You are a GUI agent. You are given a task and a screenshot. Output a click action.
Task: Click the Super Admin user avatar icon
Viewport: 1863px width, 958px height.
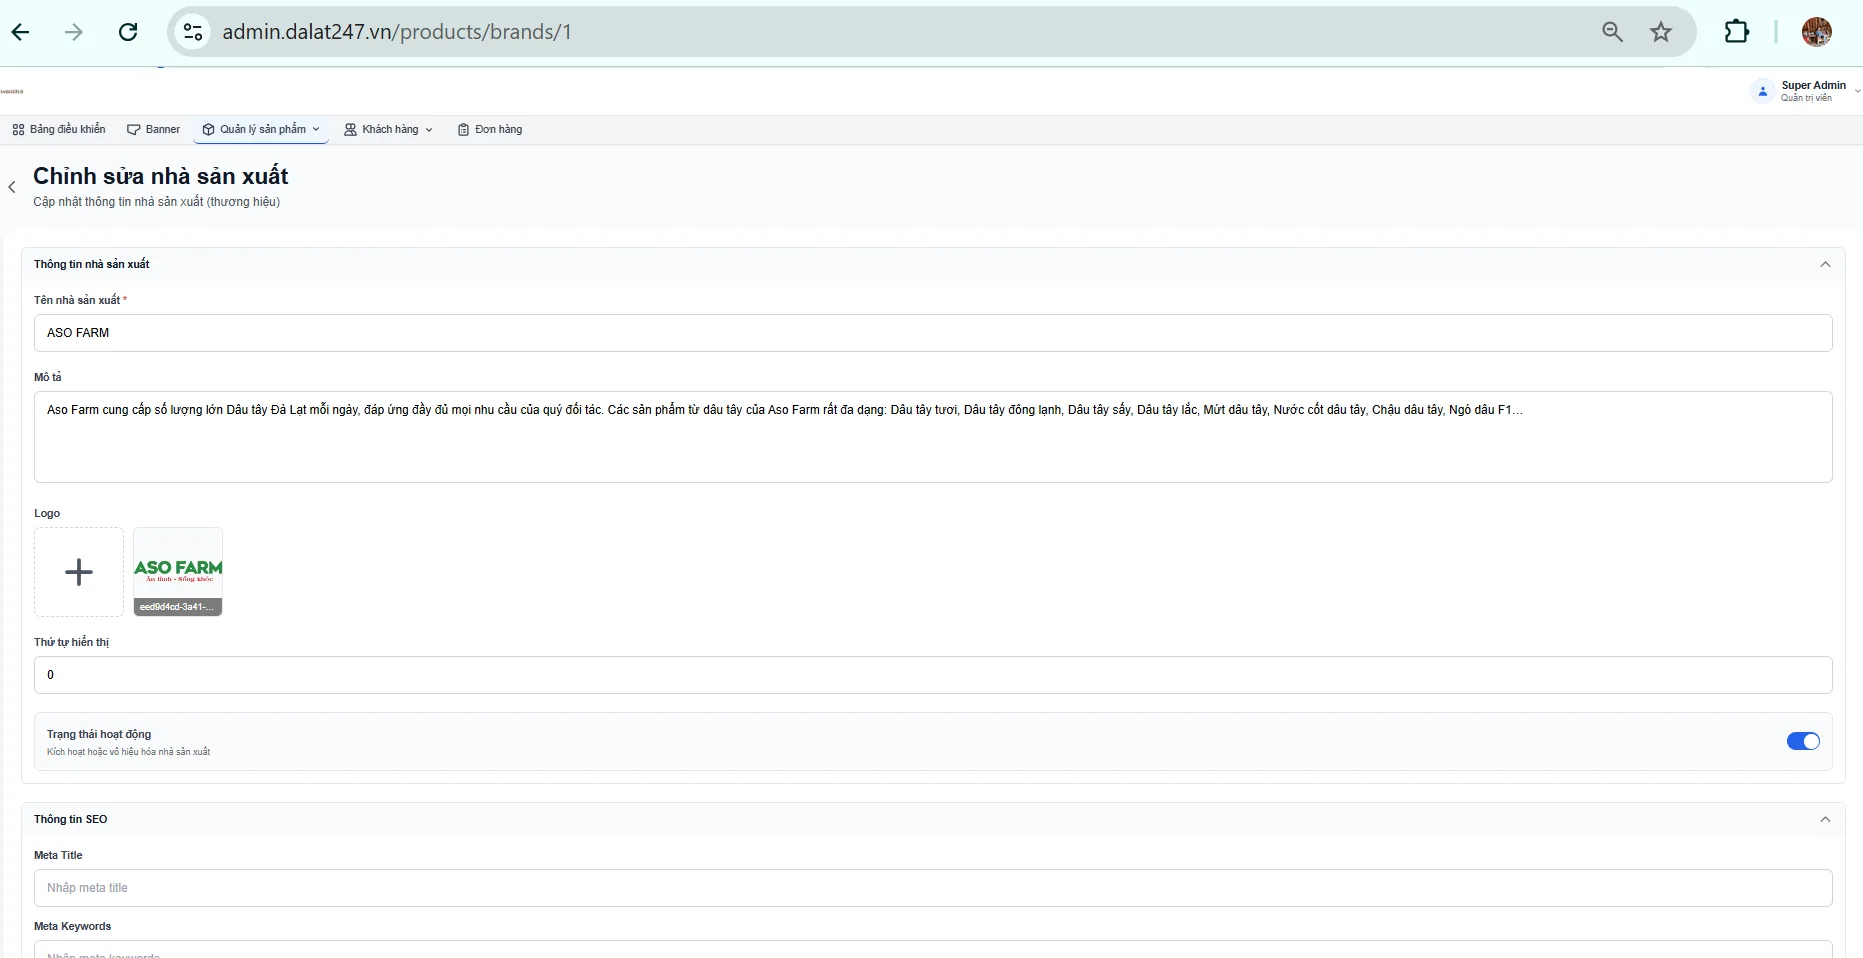point(1763,91)
